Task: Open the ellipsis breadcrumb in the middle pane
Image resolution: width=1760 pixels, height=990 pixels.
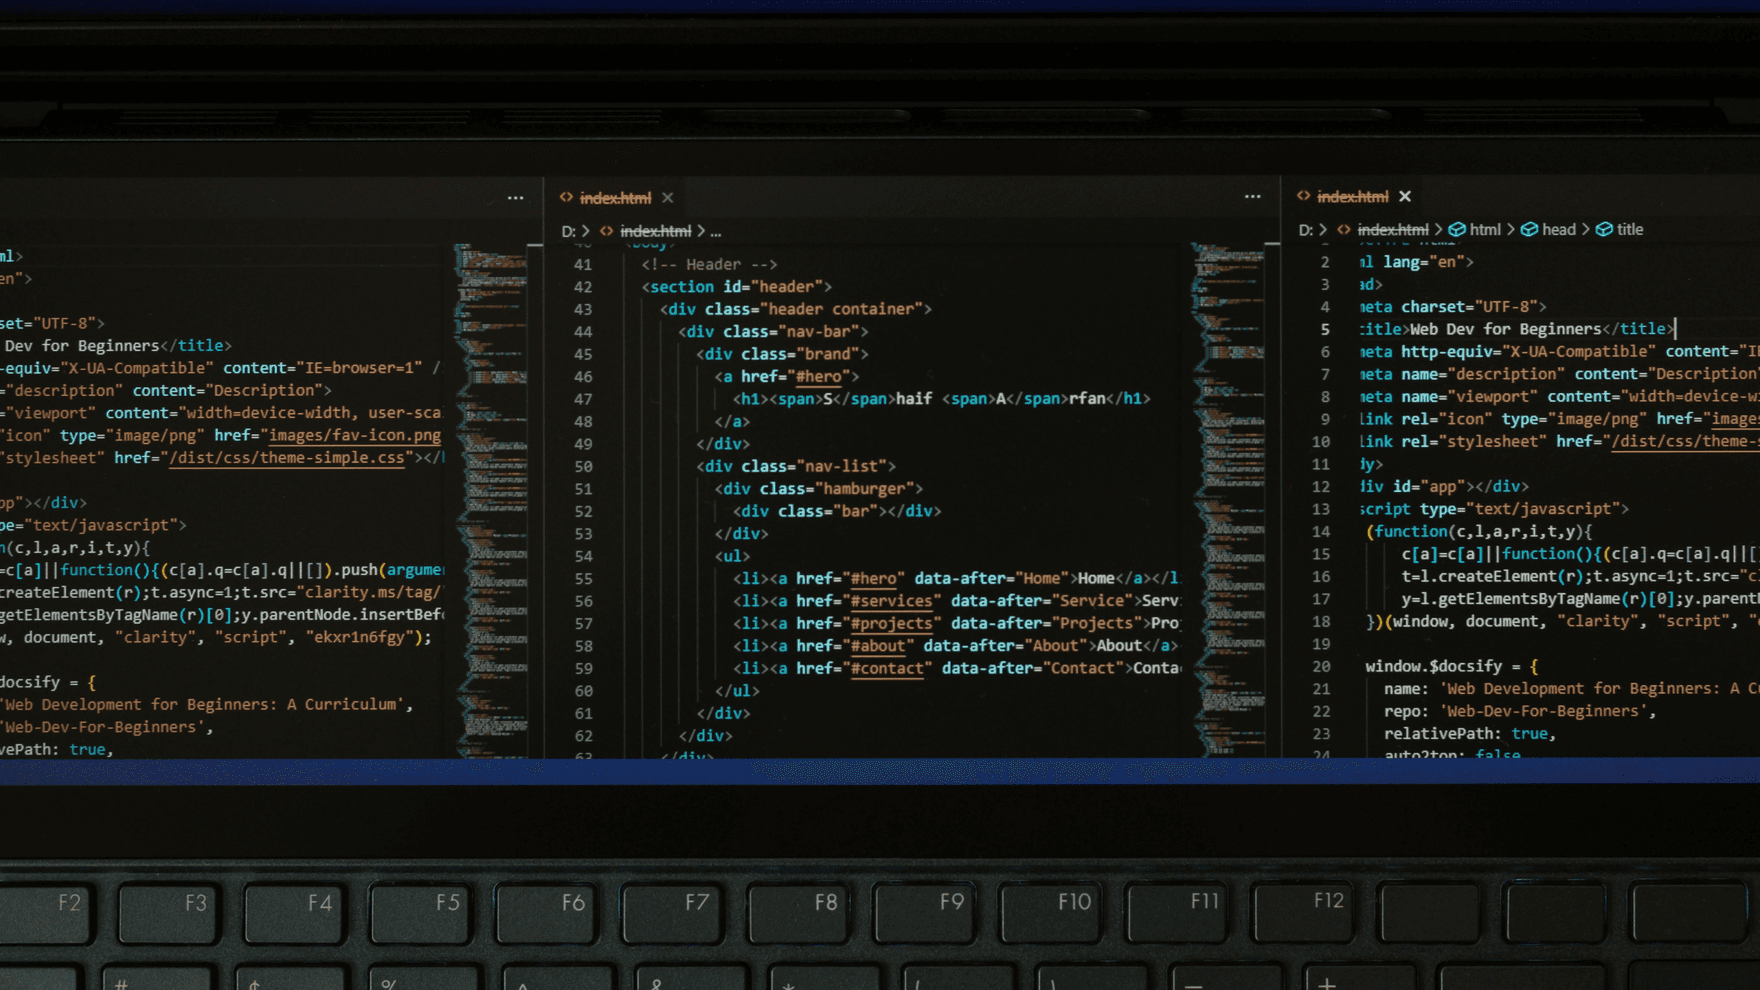Action: click(716, 231)
